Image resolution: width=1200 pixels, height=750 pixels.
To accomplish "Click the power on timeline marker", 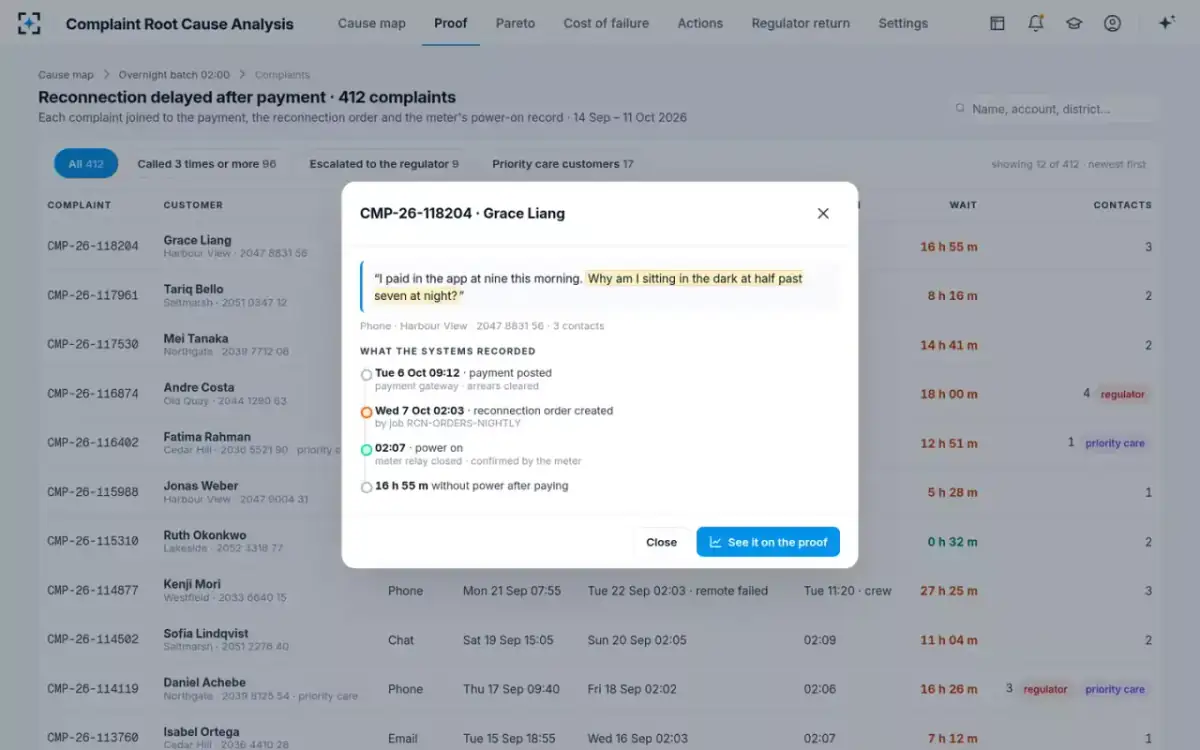I will (x=366, y=450).
